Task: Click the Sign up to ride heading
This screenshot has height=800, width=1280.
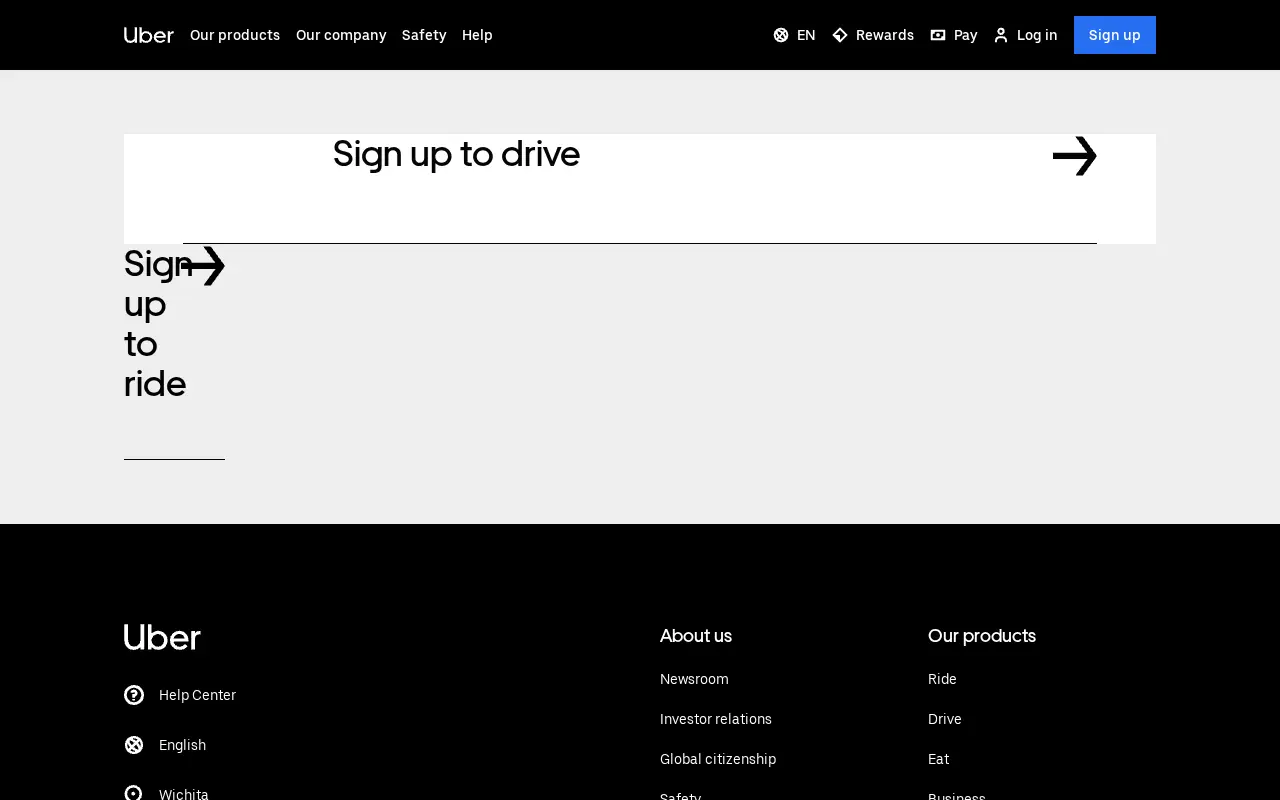Action: pyautogui.click(x=155, y=324)
